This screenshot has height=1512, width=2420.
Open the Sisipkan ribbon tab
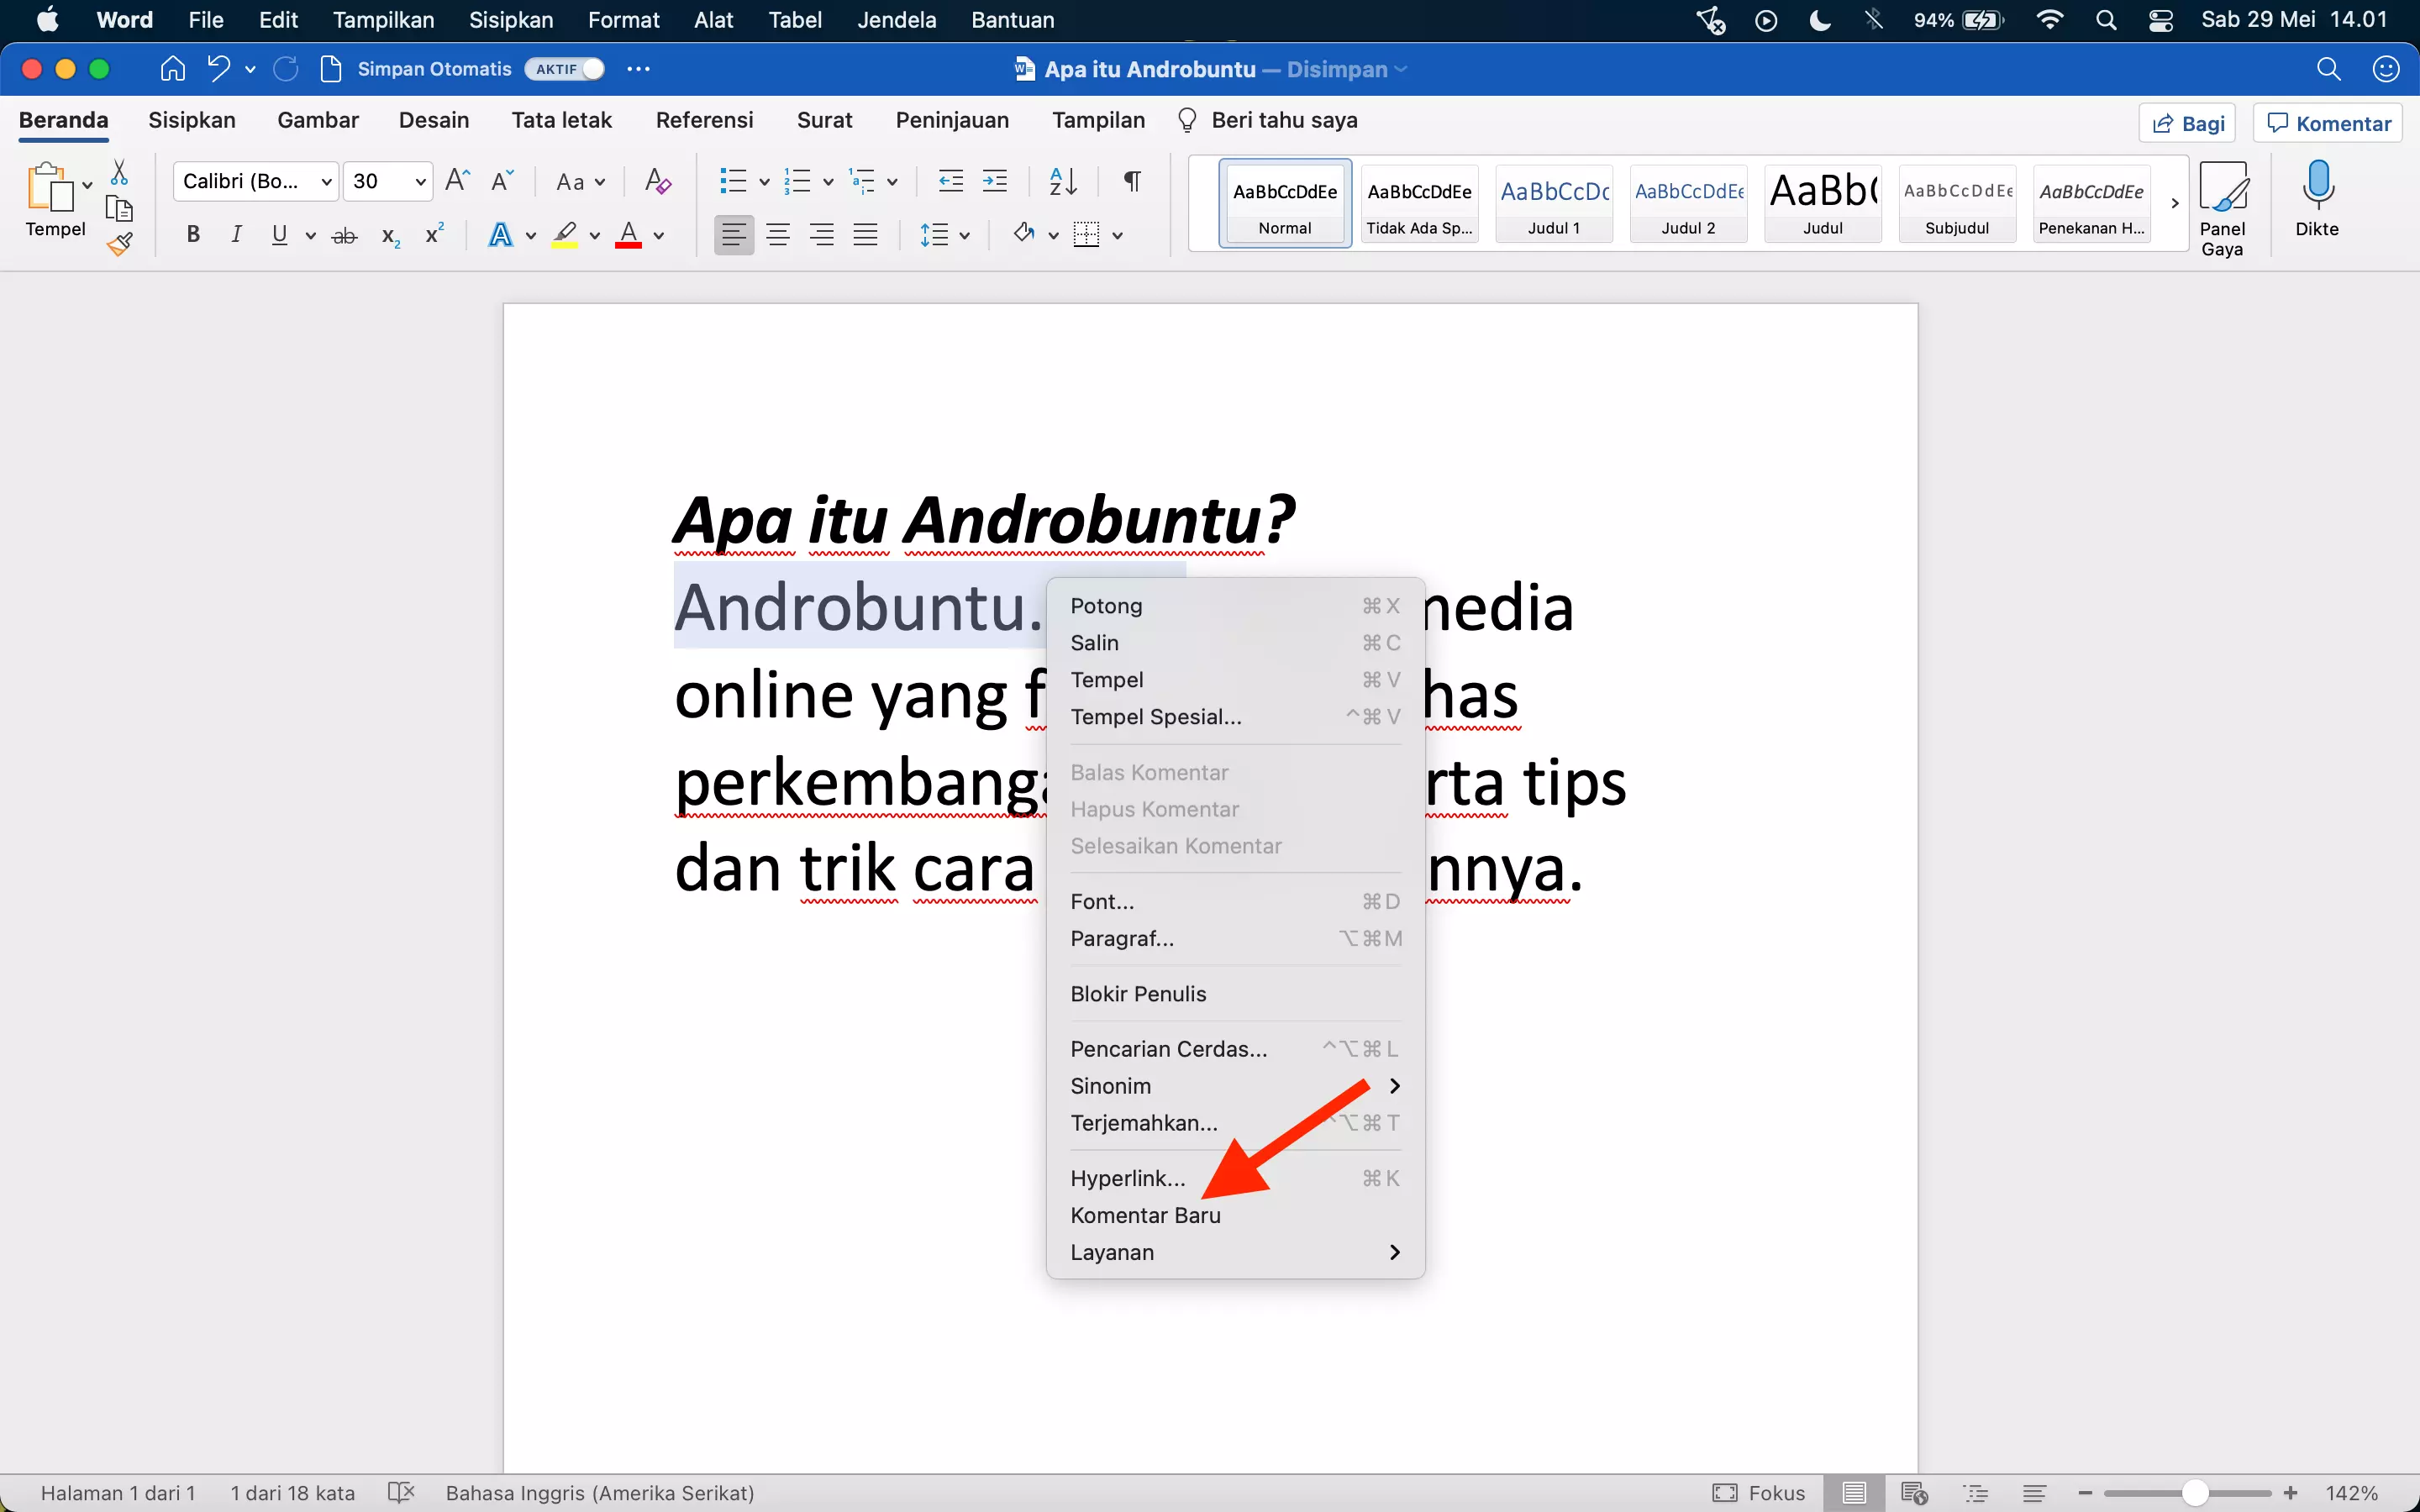click(x=192, y=120)
